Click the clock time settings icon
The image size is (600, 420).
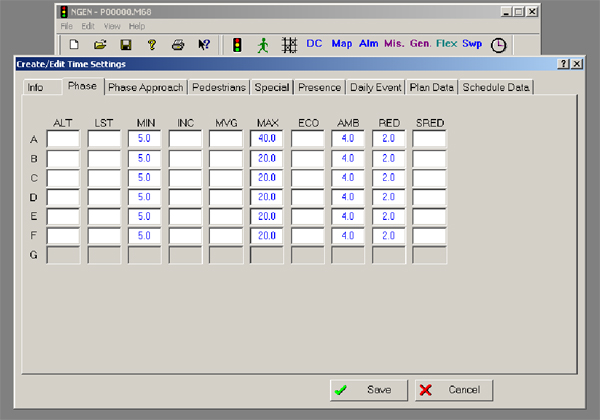pyautogui.click(x=499, y=45)
